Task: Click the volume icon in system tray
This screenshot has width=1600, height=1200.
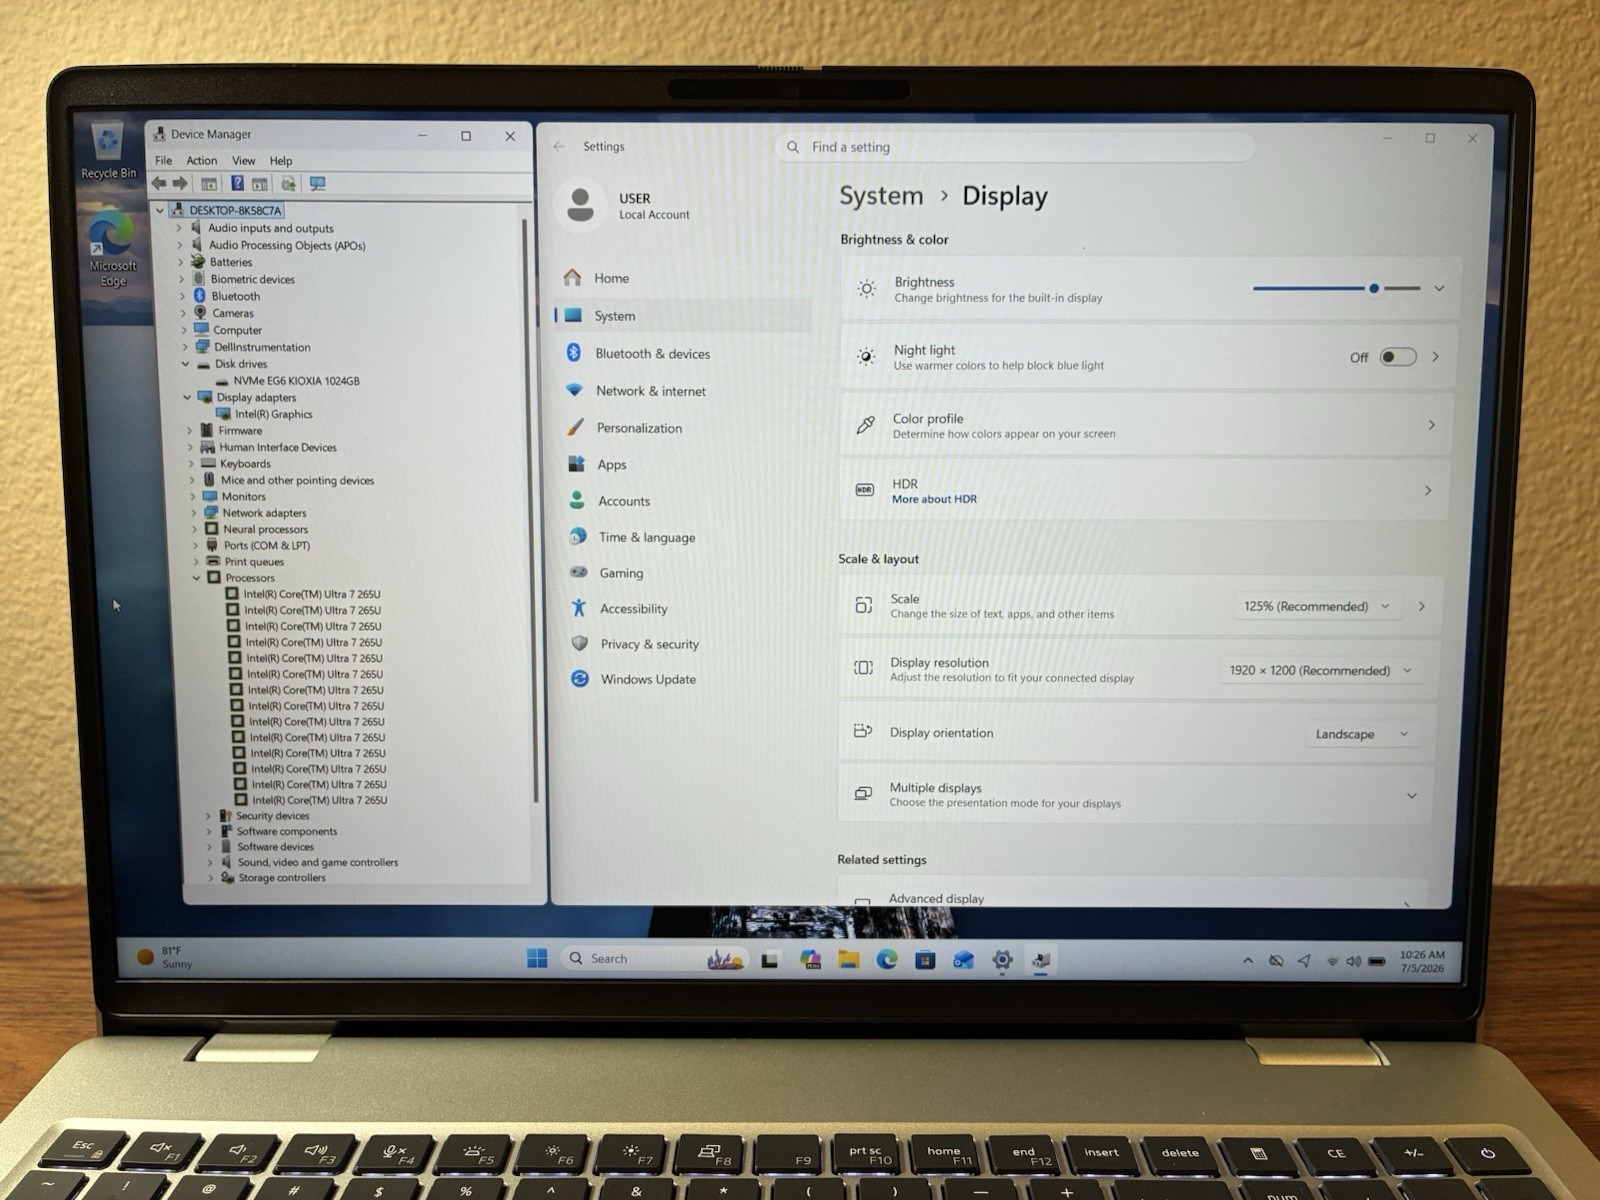Action: pyautogui.click(x=1353, y=961)
